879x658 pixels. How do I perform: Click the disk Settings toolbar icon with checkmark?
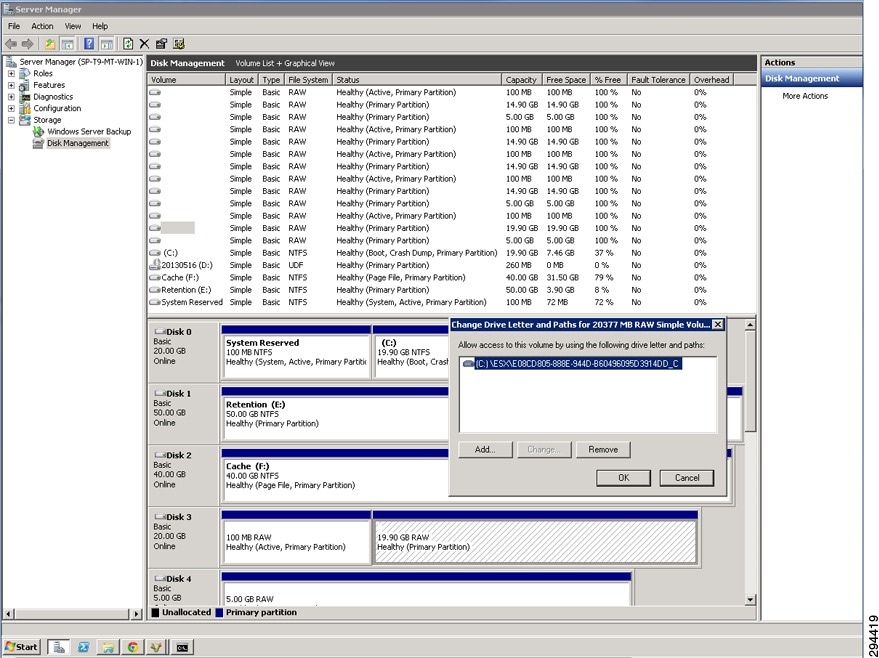click(179, 44)
